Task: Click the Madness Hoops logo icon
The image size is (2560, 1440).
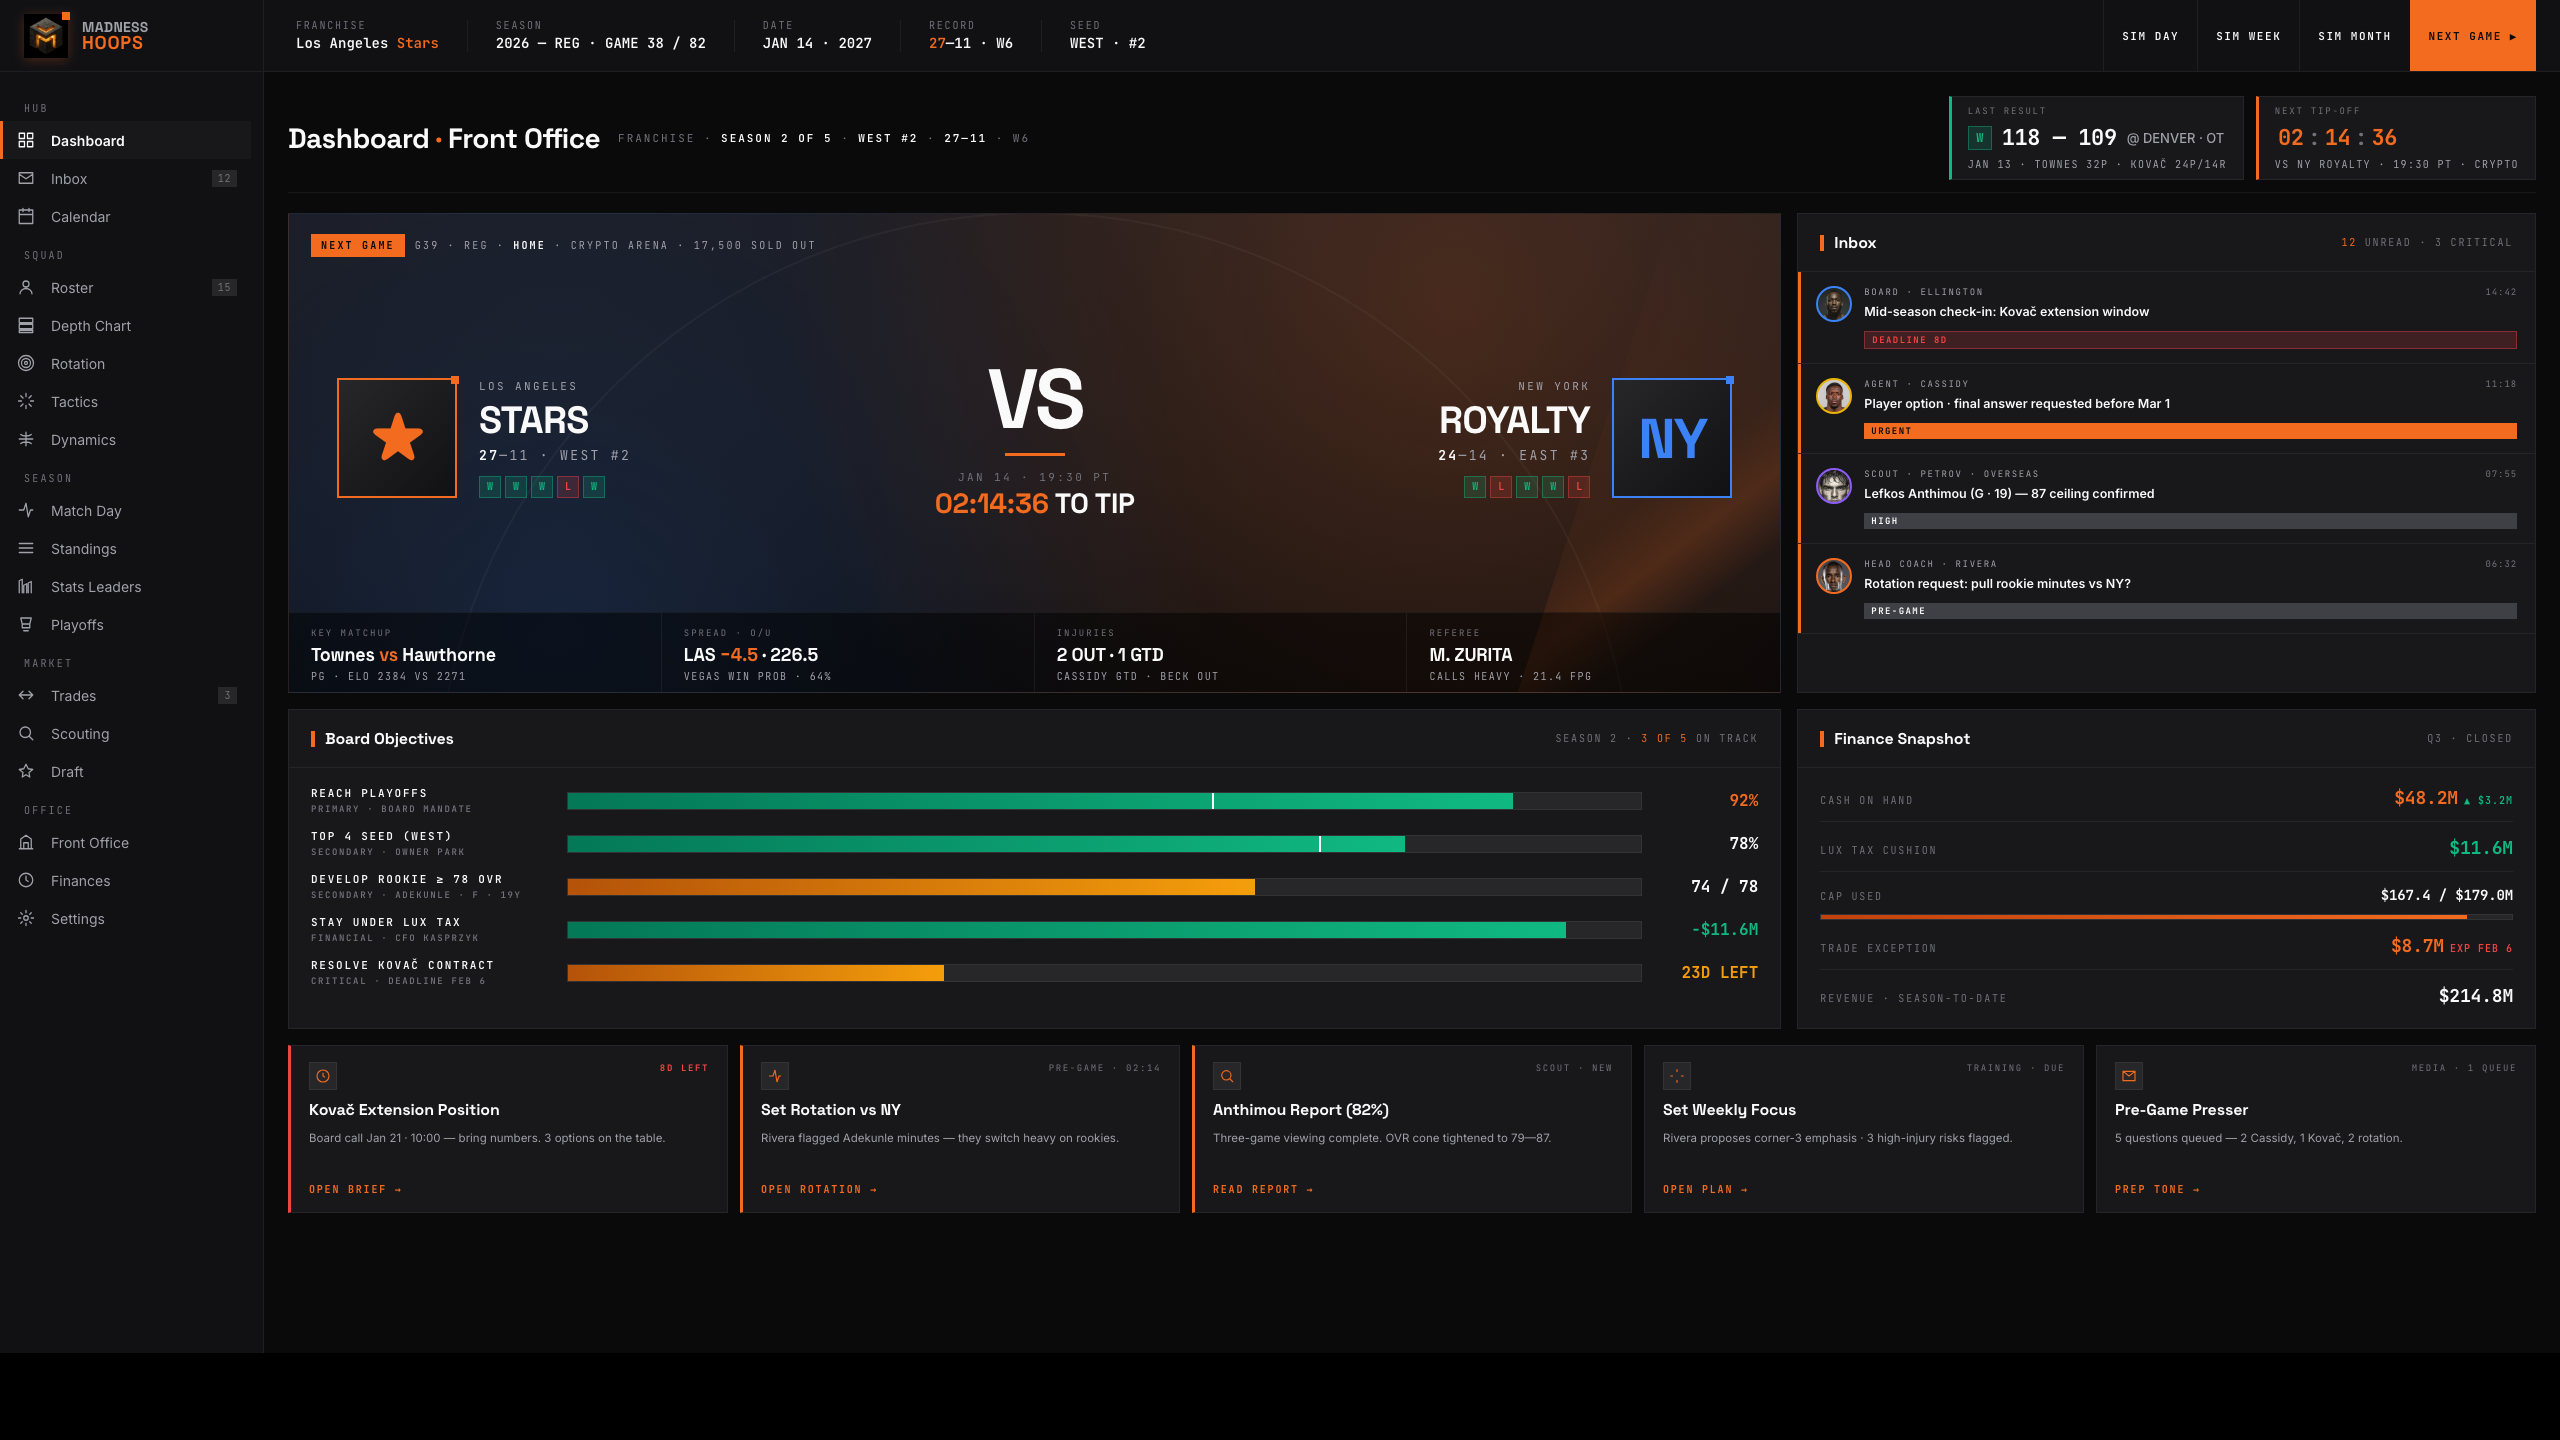Action: click(45, 36)
